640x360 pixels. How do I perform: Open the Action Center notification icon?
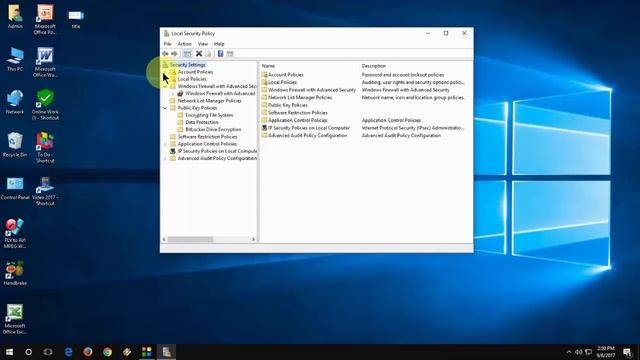pos(627,352)
